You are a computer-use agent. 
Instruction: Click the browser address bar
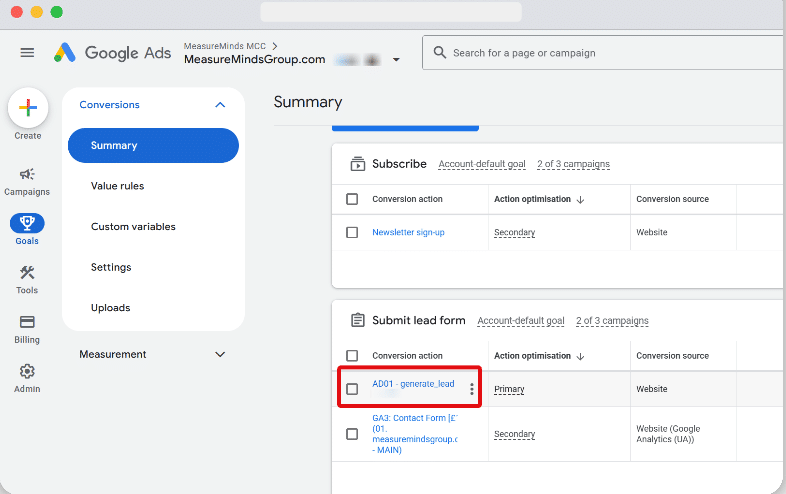391,12
